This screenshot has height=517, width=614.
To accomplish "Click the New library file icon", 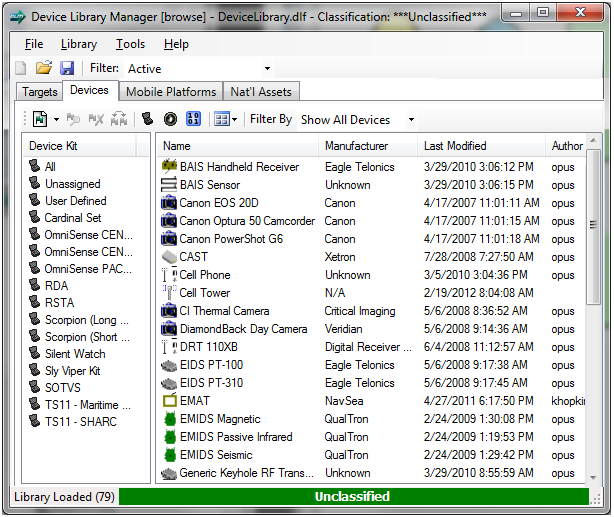I will pyautogui.click(x=21, y=68).
